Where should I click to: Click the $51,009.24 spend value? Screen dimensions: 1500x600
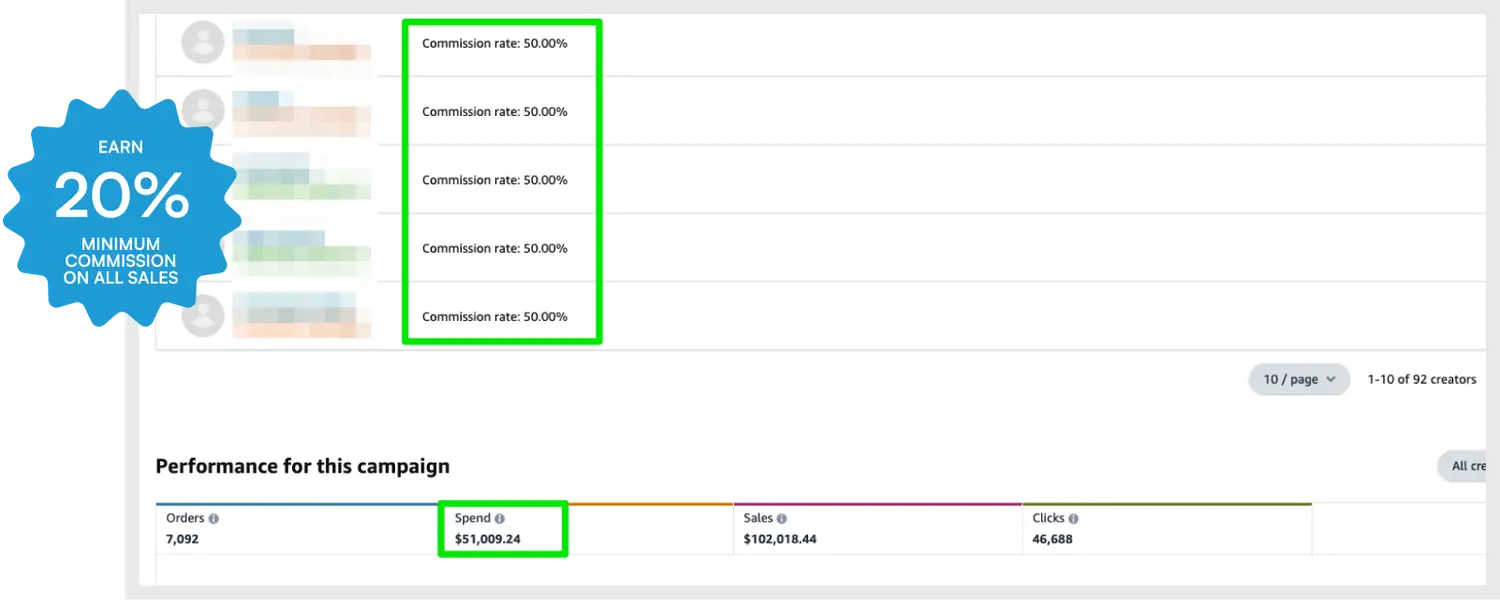488,540
